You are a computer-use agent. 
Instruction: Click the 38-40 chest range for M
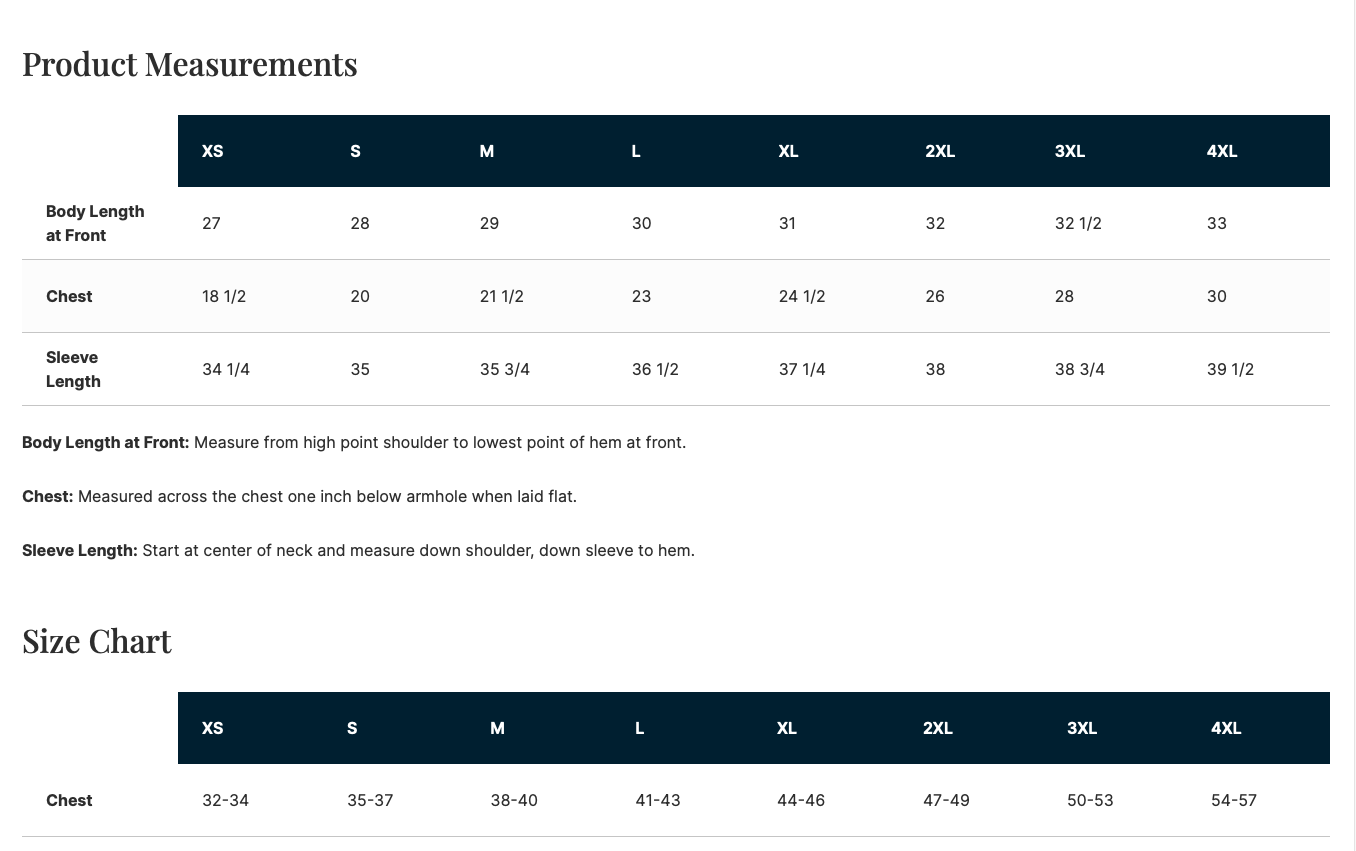click(x=514, y=800)
